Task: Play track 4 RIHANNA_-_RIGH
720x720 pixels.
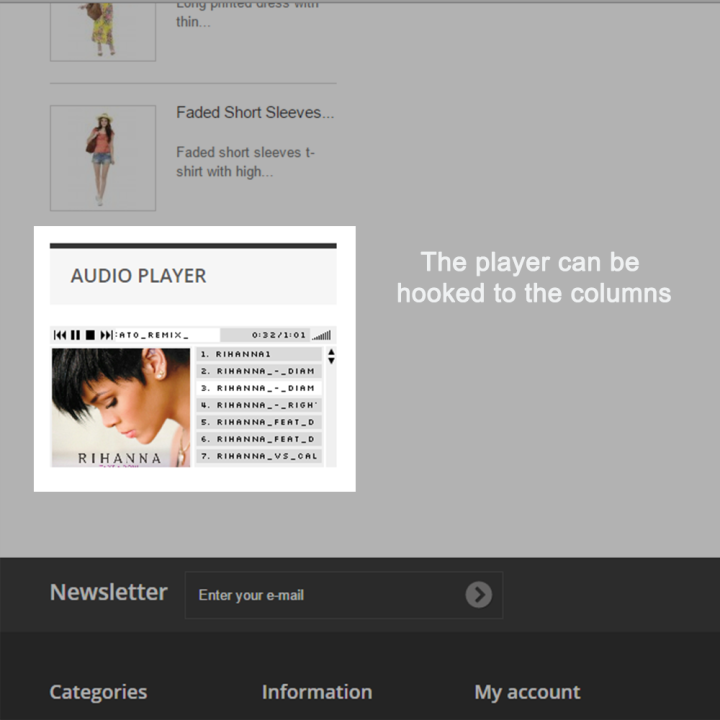Action: pyautogui.click(x=259, y=405)
